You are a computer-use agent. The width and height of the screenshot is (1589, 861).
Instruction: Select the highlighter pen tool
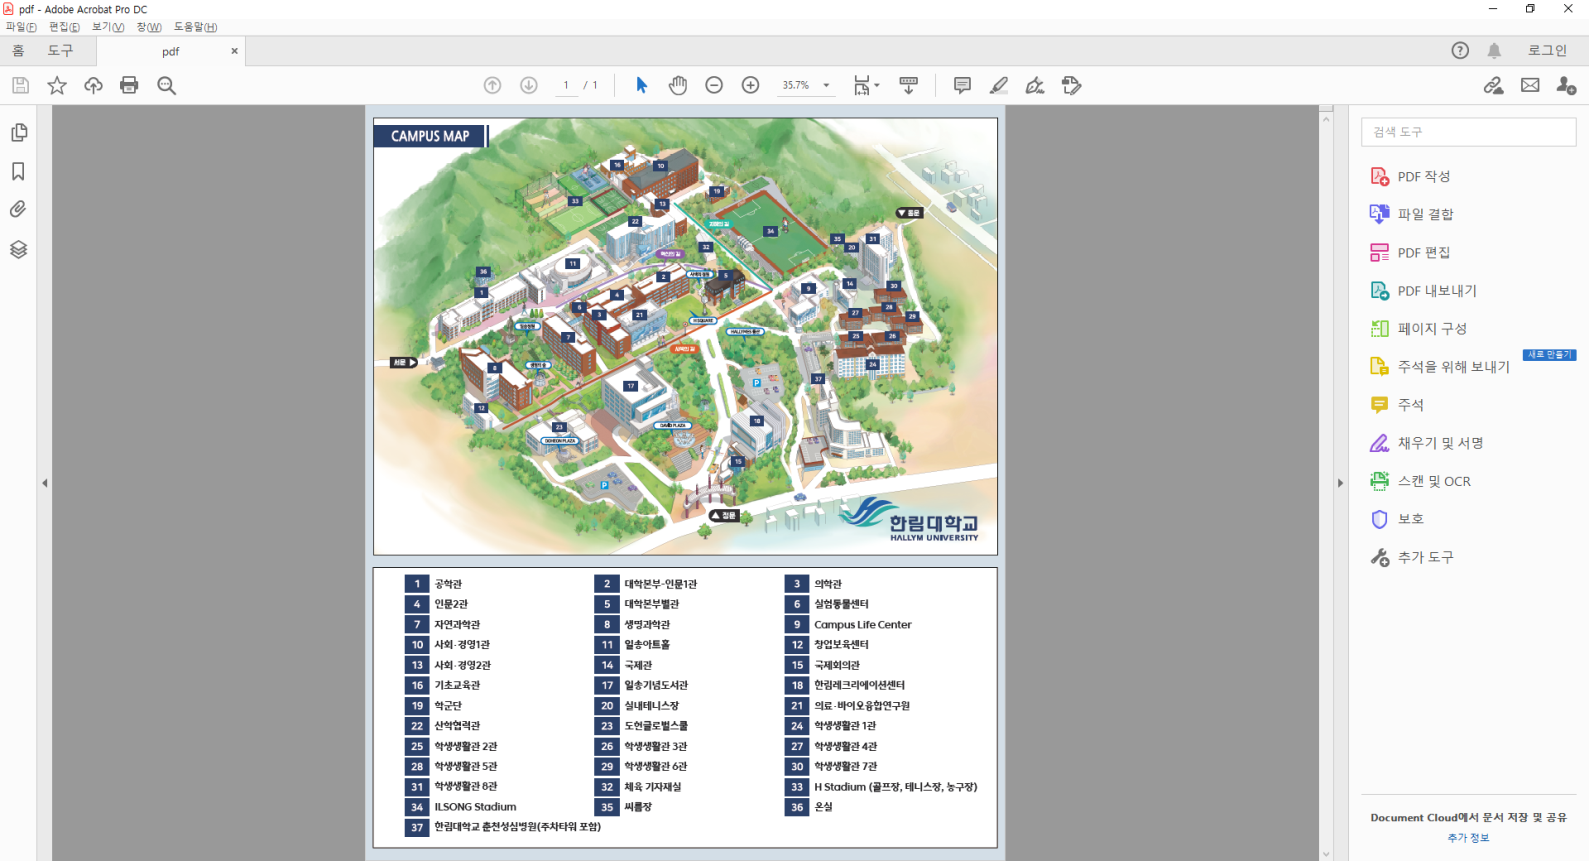pos(999,86)
